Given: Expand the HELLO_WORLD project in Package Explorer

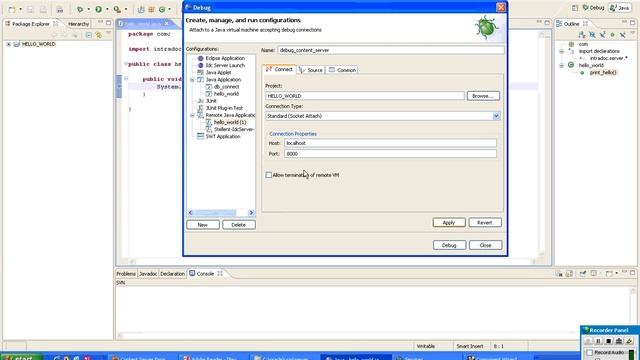Looking at the screenshot, I should [x=9, y=44].
